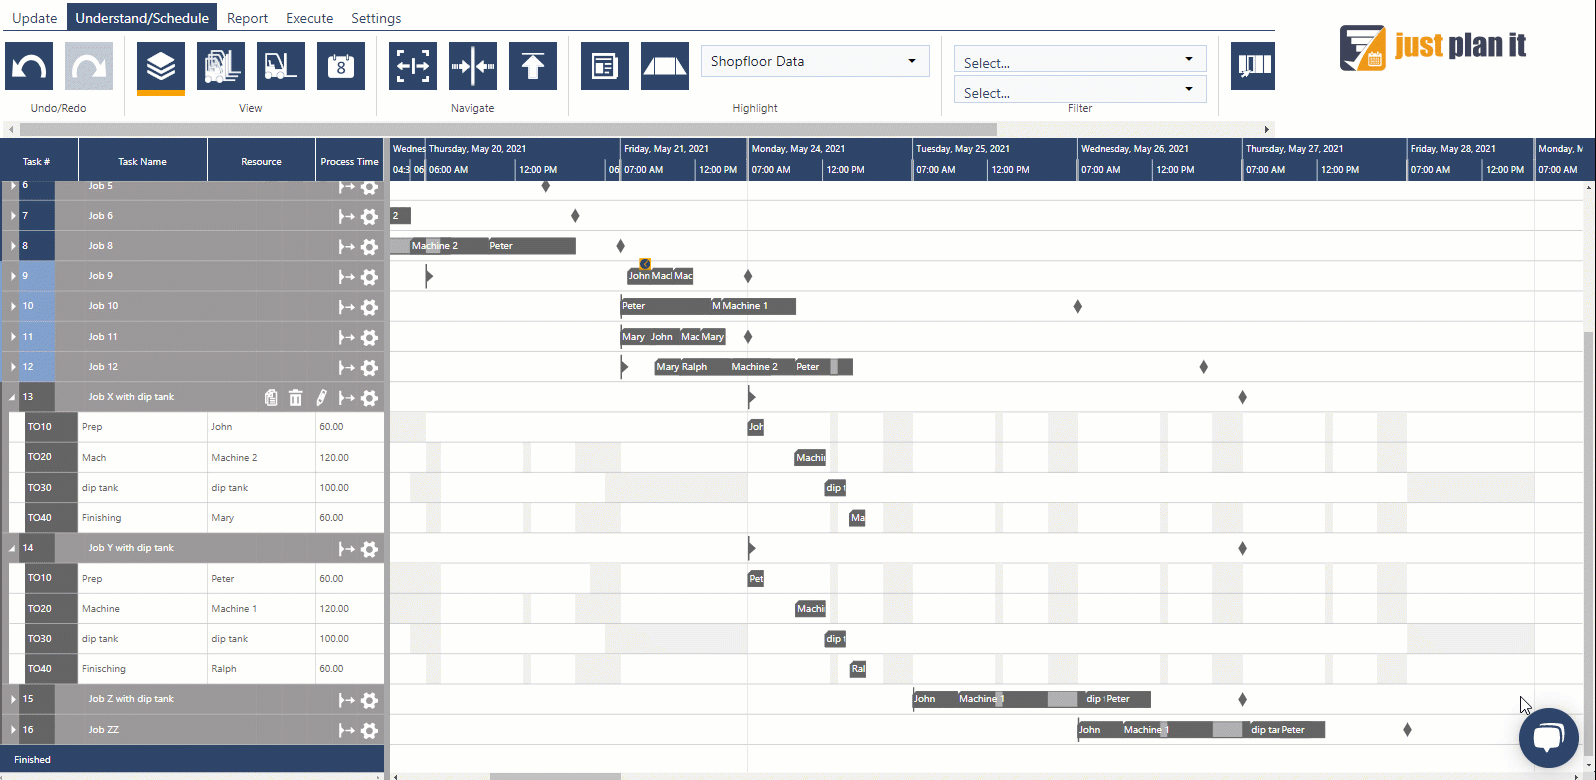Open gear settings for Job 10
This screenshot has width=1596, height=780.
(369, 307)
